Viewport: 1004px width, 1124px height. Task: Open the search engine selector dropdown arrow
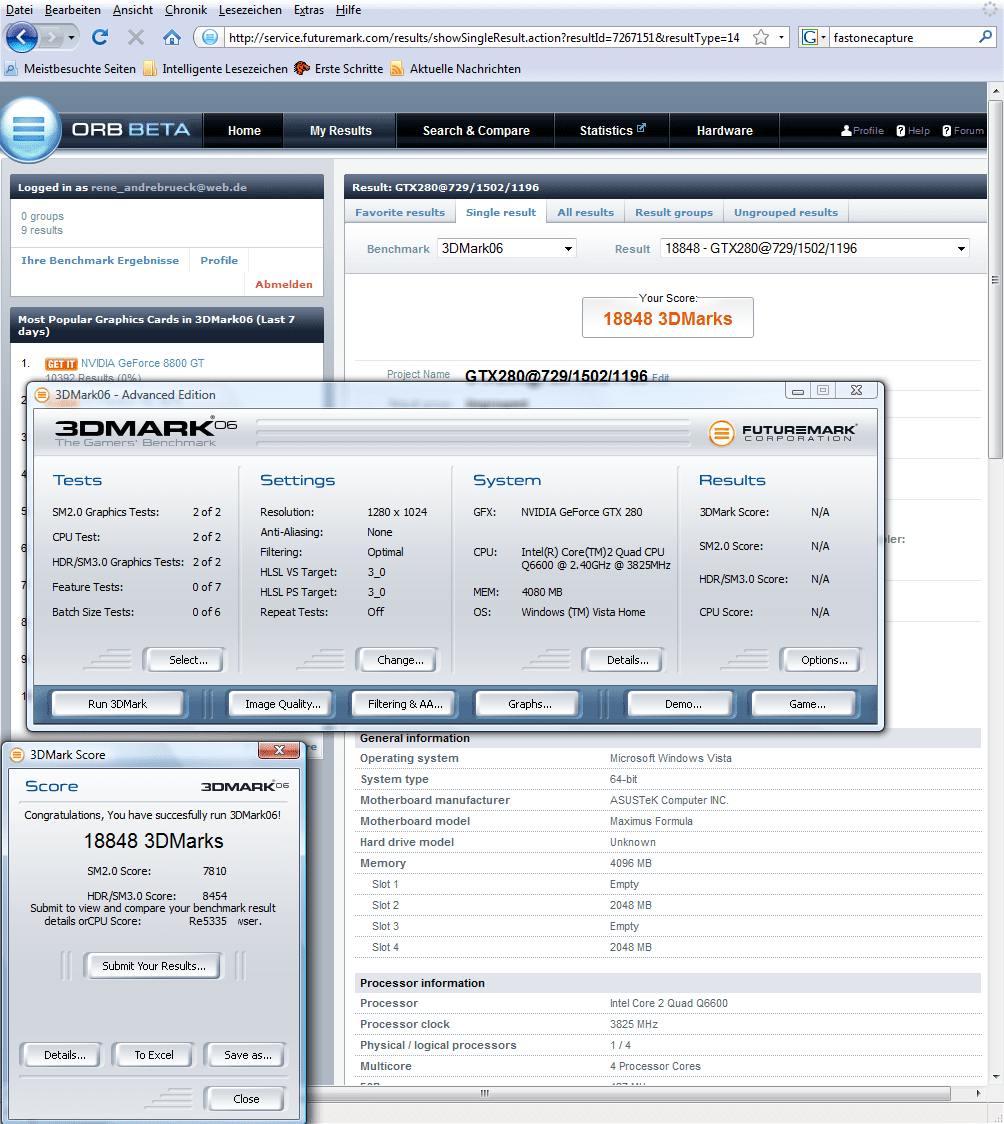pos(823,37)
